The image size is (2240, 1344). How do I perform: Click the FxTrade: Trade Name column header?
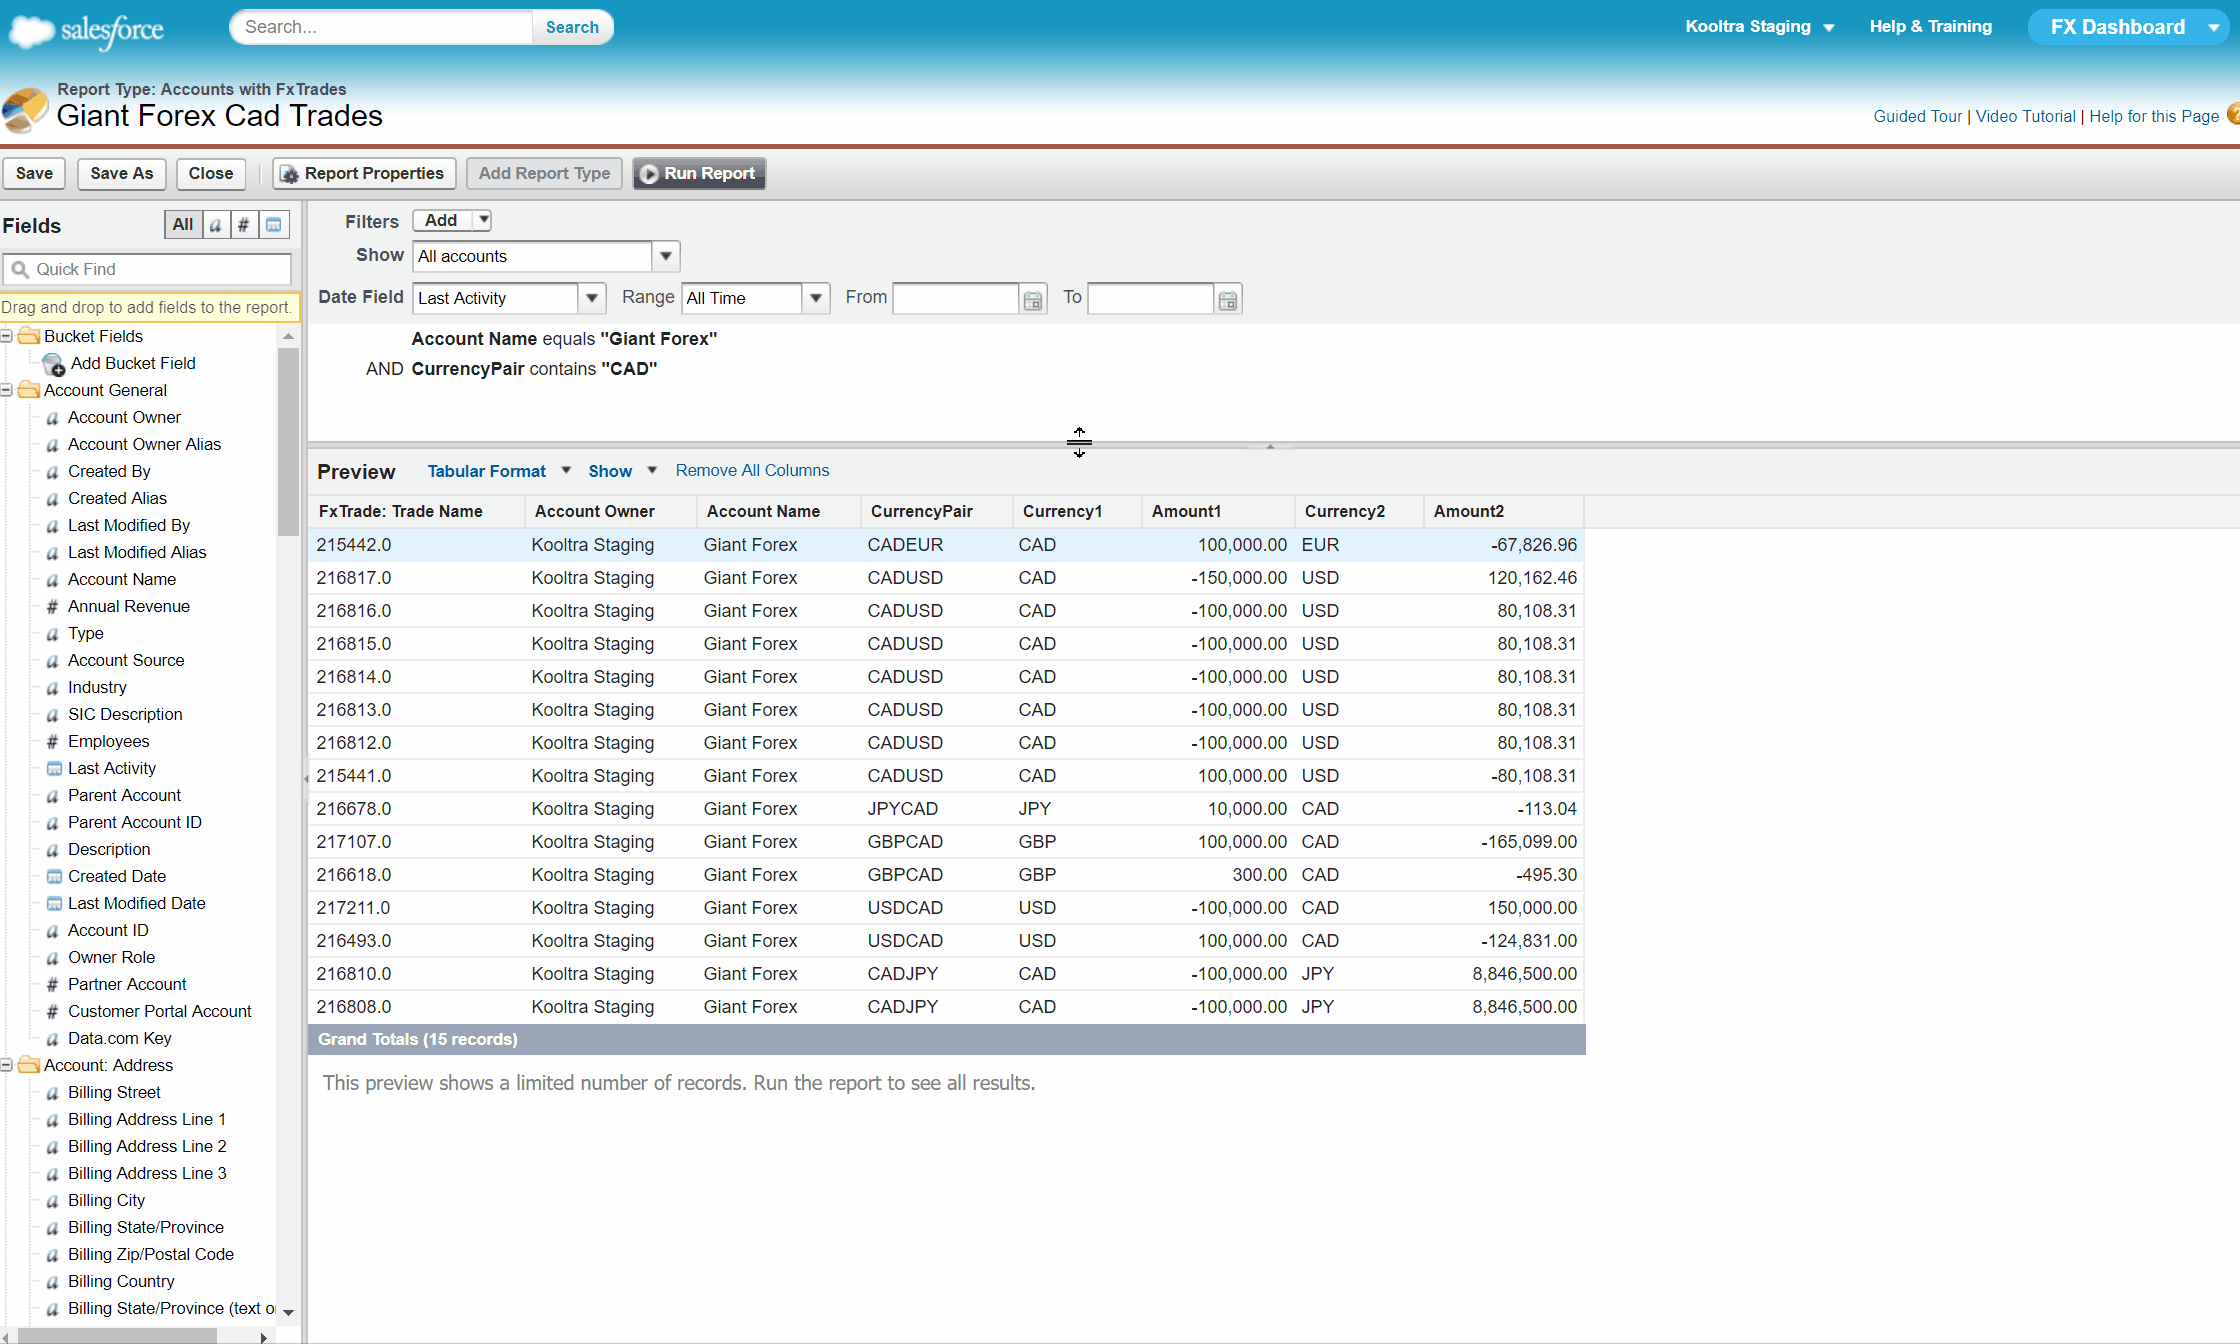click(417, 511)
